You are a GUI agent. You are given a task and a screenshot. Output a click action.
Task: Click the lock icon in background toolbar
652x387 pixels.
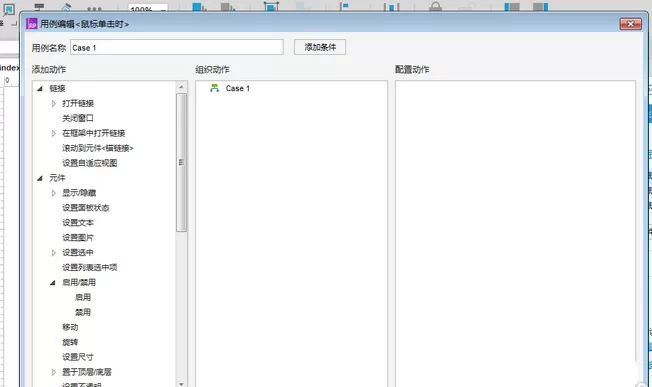(435, 6)
